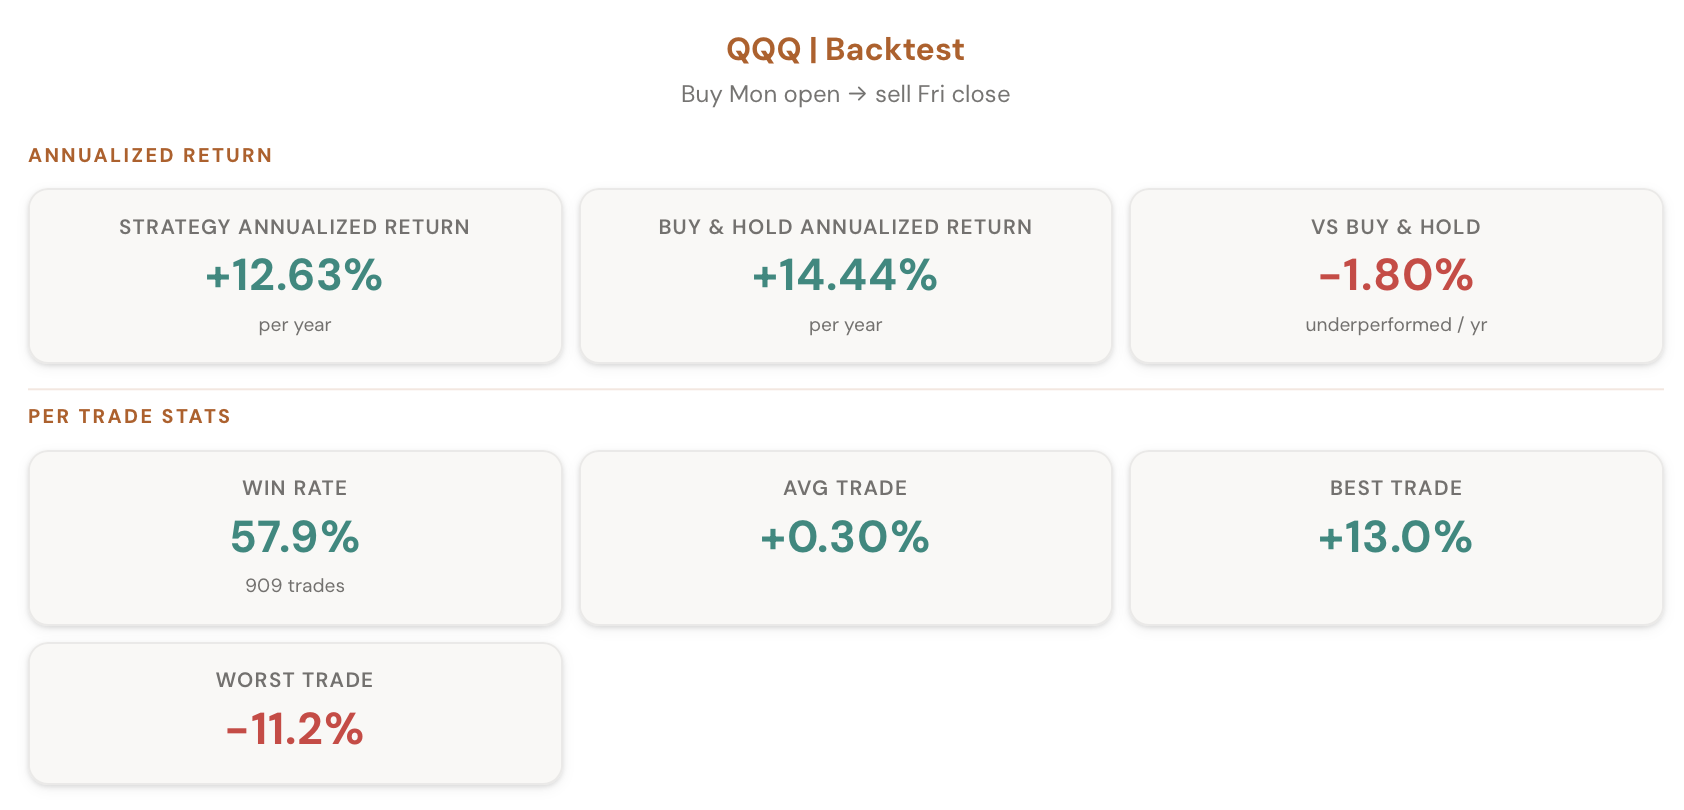Select the 57.9% win rate value
The height and width of the screenshot is (810, 1684).
(x=294, y=537)
